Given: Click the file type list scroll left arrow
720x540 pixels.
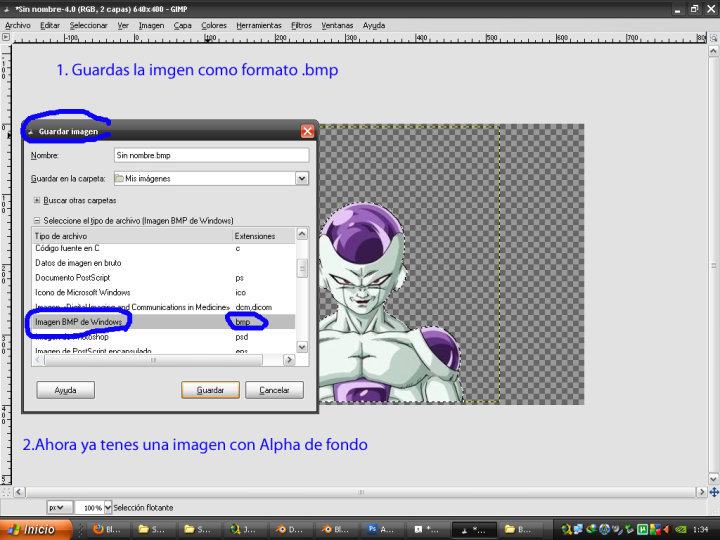Looking at the screenshot, I should [x=38, y=360].
